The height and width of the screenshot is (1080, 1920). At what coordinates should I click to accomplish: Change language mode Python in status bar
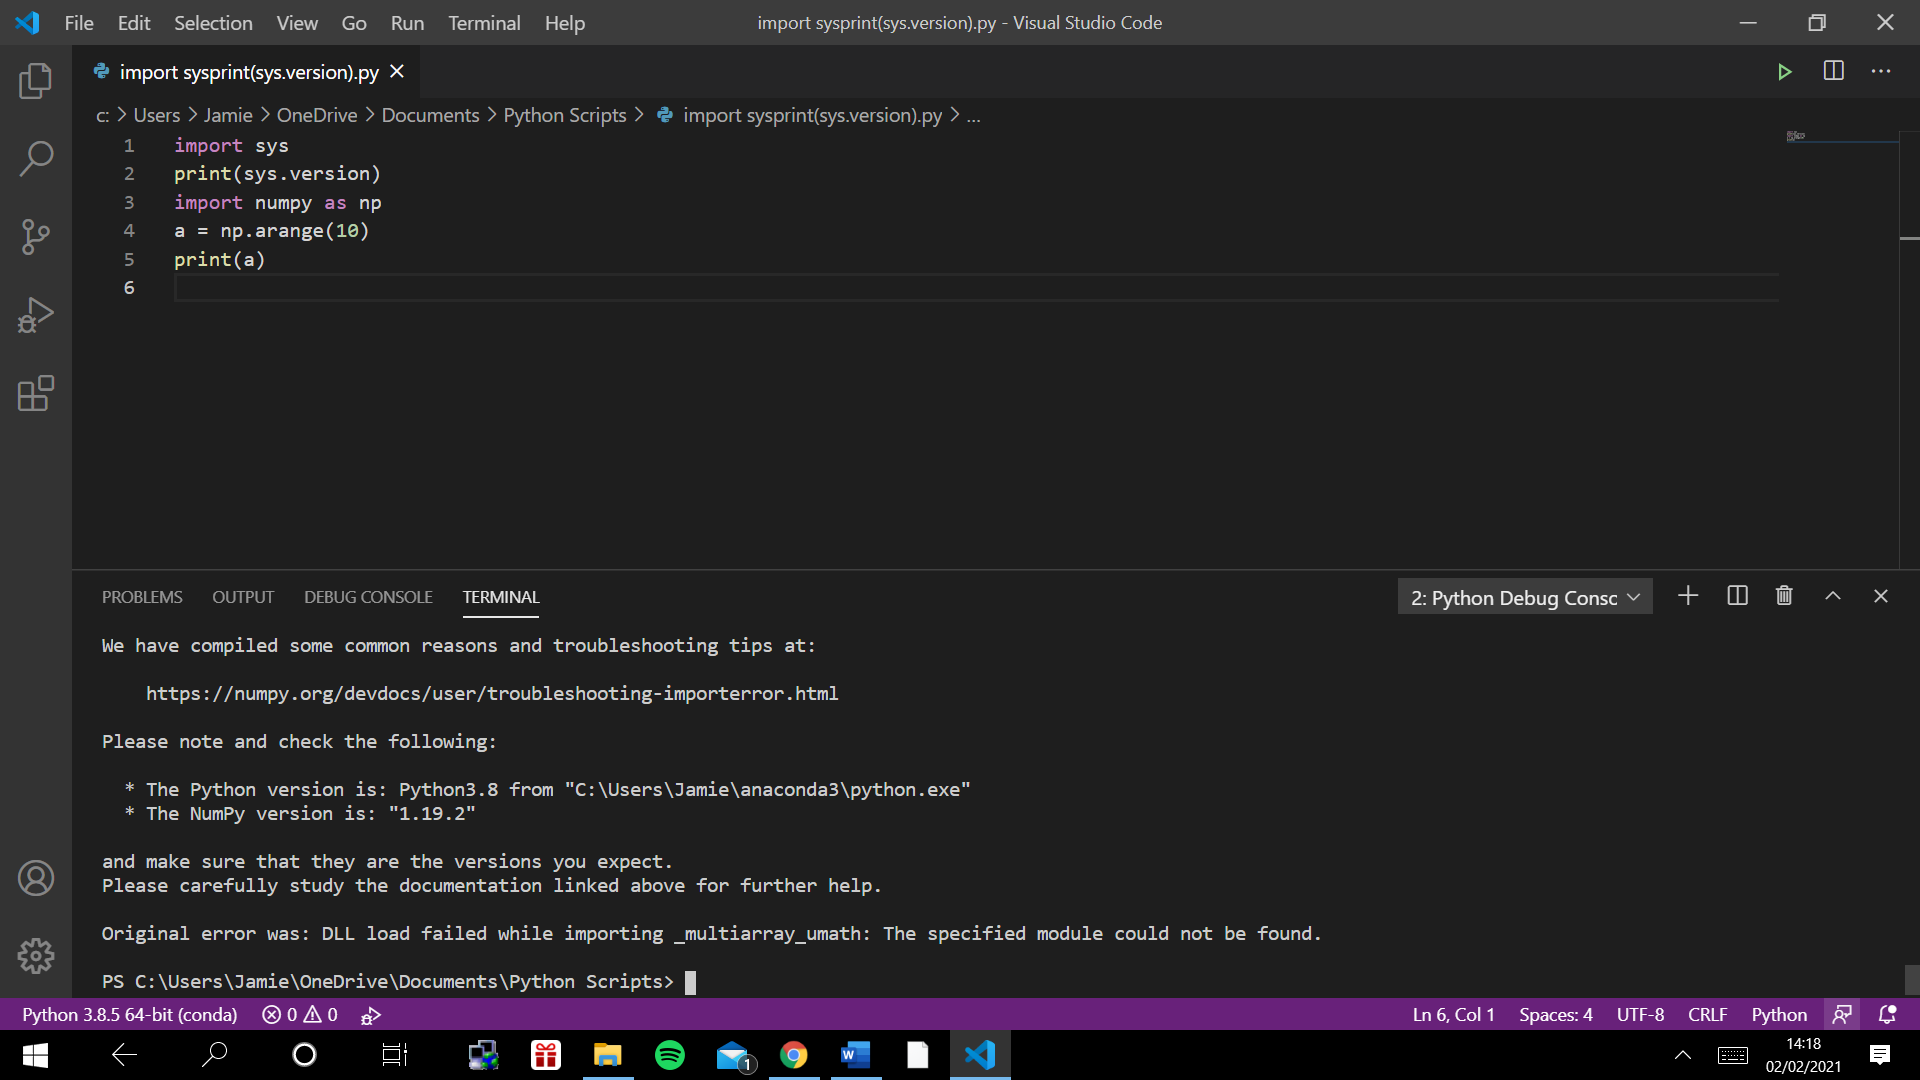[x=1779, y=1014]
